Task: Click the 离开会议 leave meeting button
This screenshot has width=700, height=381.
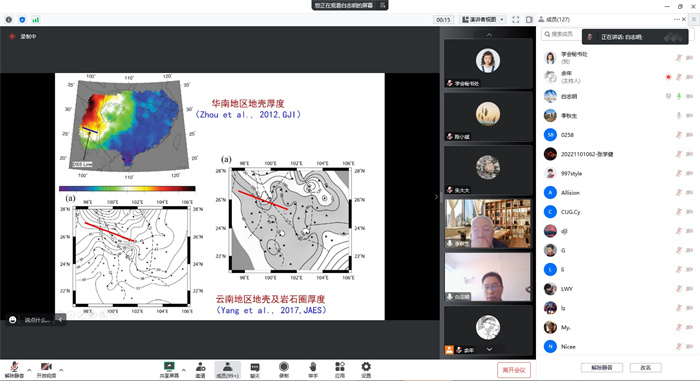Action: pyautogui.click(x=513, y=370)
